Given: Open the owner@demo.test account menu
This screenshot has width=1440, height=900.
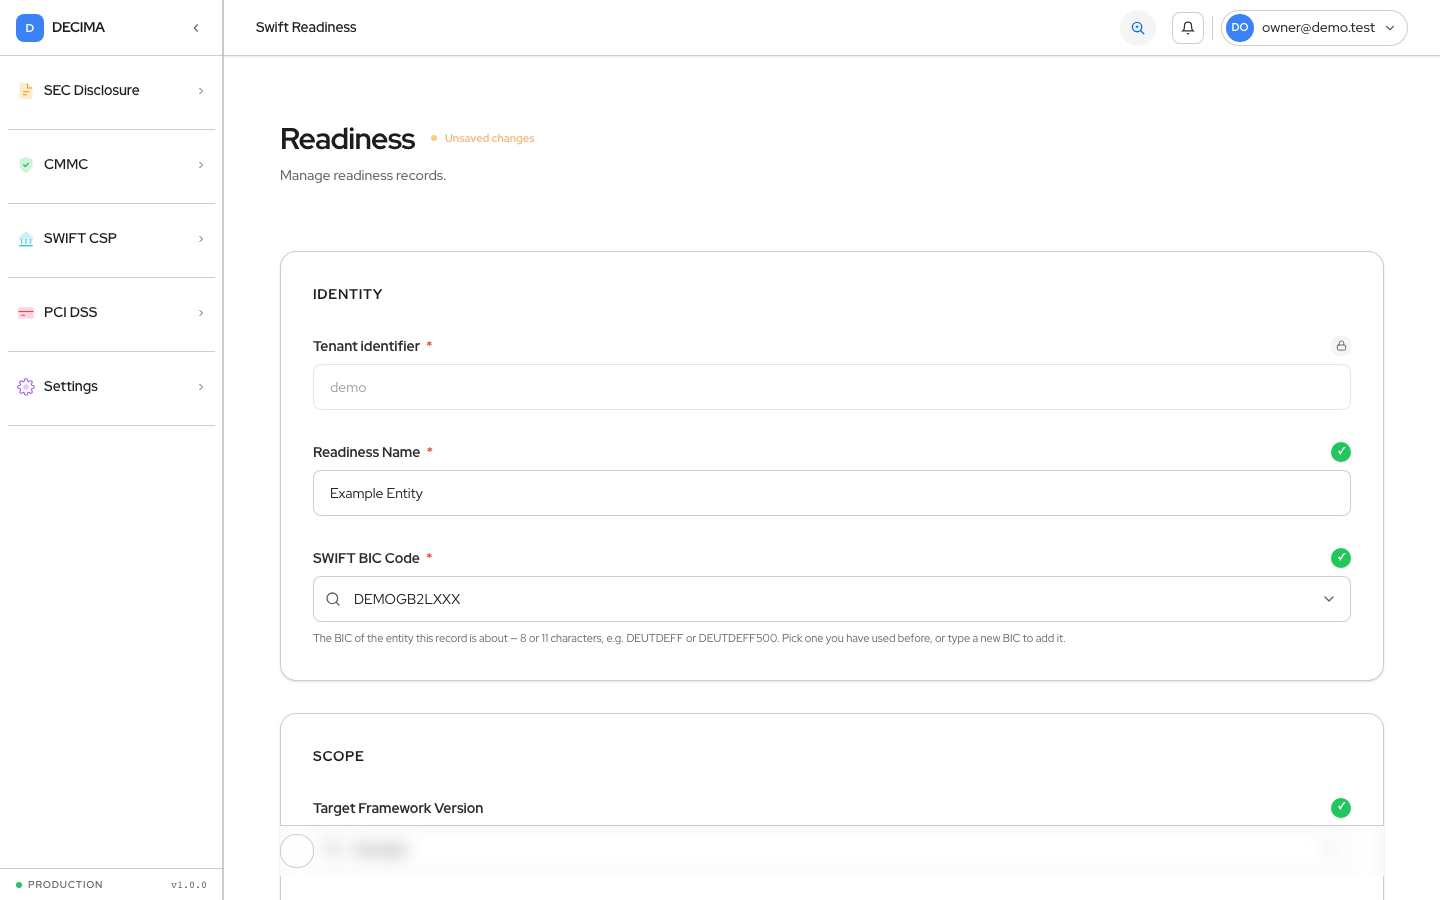Looking at the screenshot, I should click(x=1314, y=28).
